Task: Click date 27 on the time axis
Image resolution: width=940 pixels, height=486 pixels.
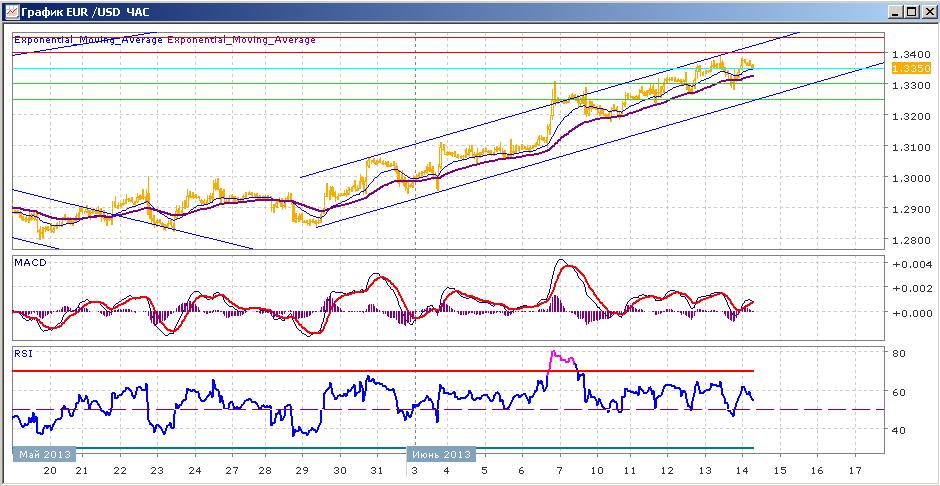Action: click(x=231, y=470)
